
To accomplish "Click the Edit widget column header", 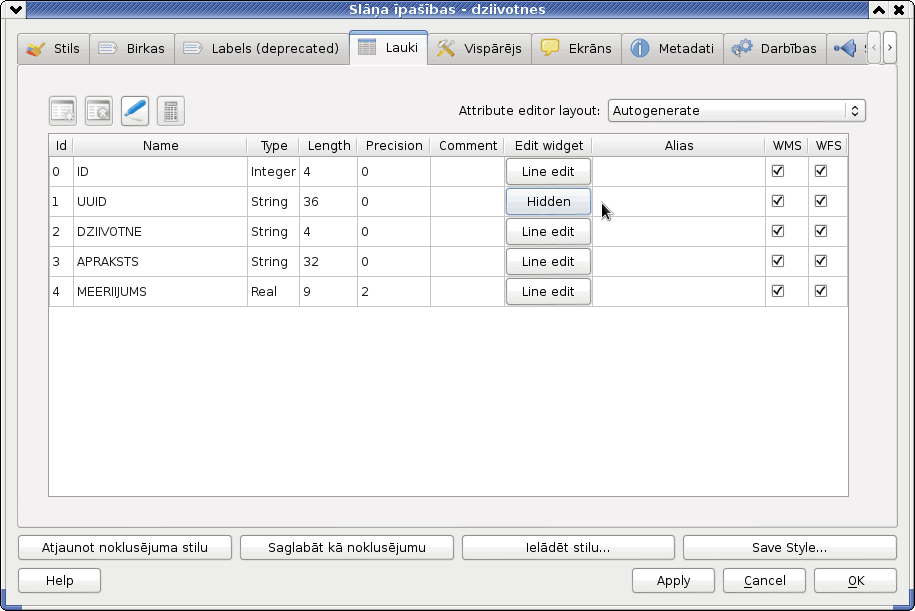I will pos(549,146).
